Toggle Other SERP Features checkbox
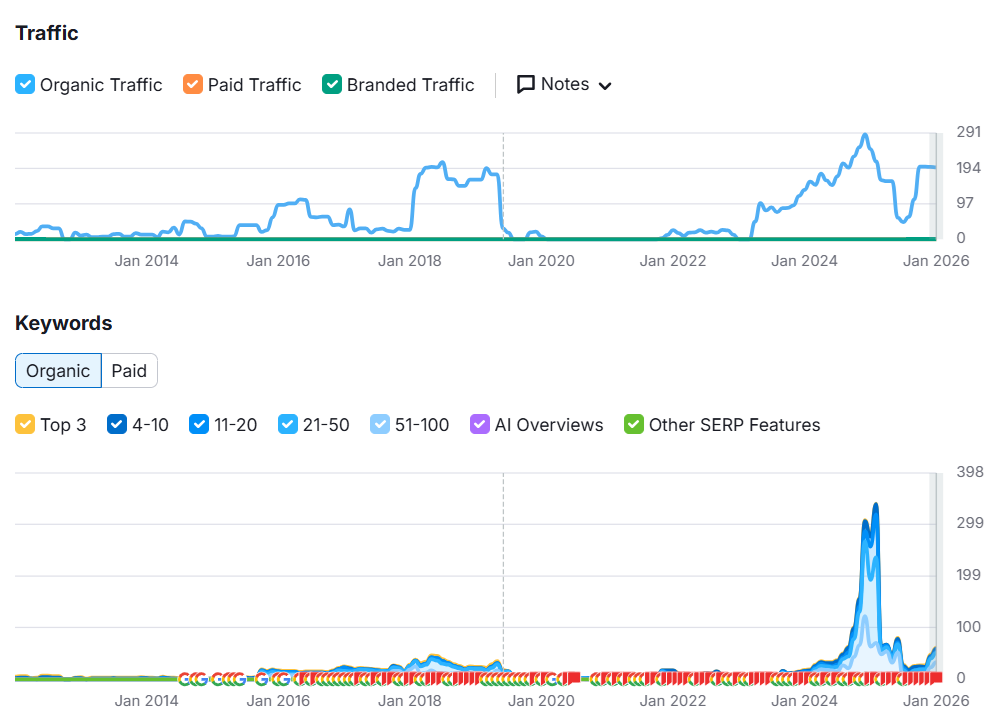This screenshot has height=721, width=988. (x=634, y=425)
